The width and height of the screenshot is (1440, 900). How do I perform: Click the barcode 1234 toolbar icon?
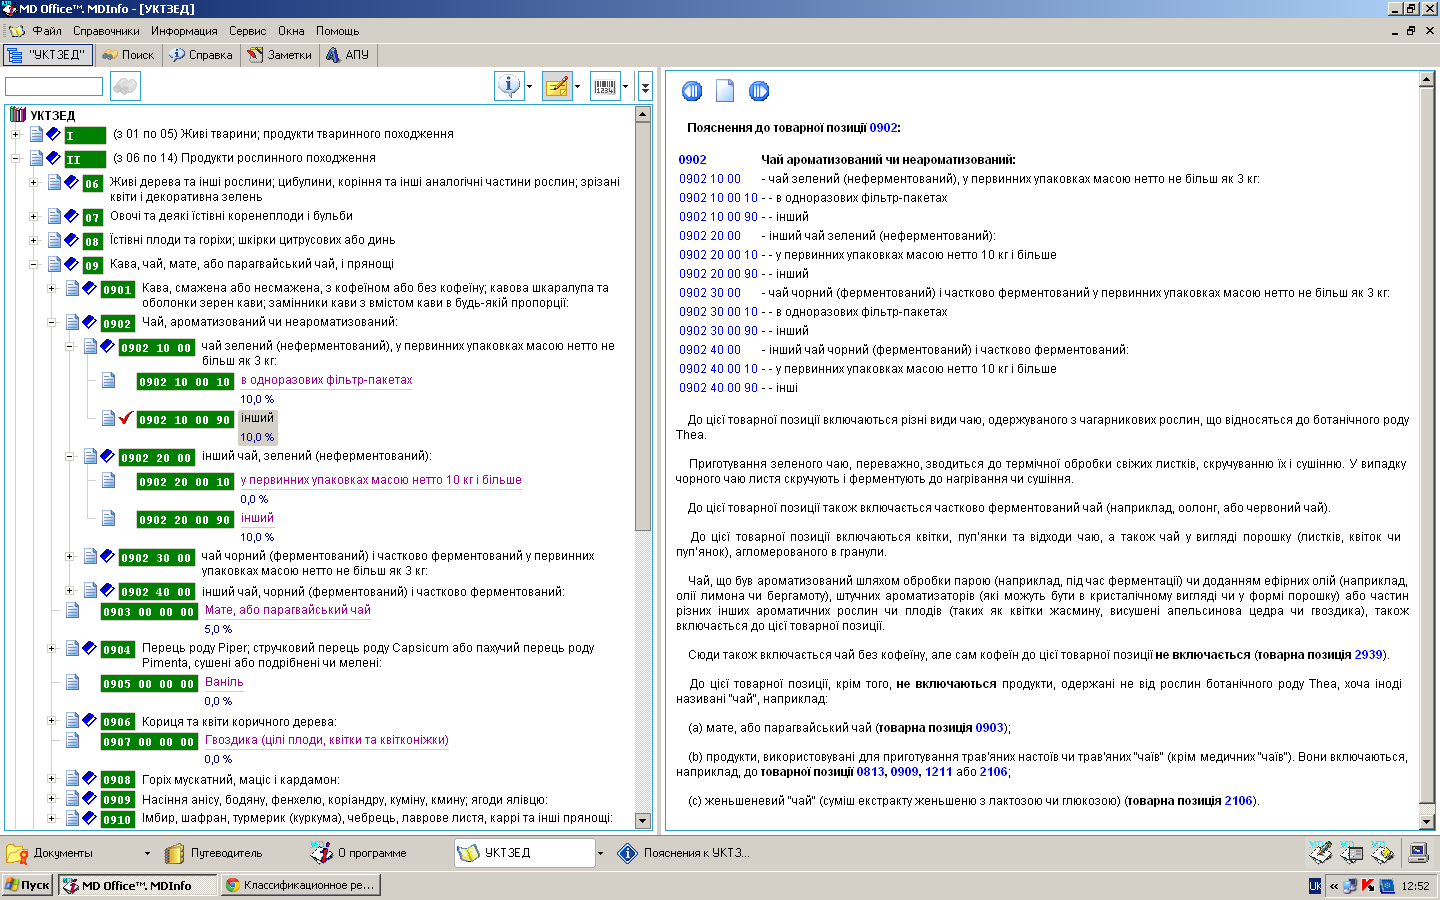605,86
